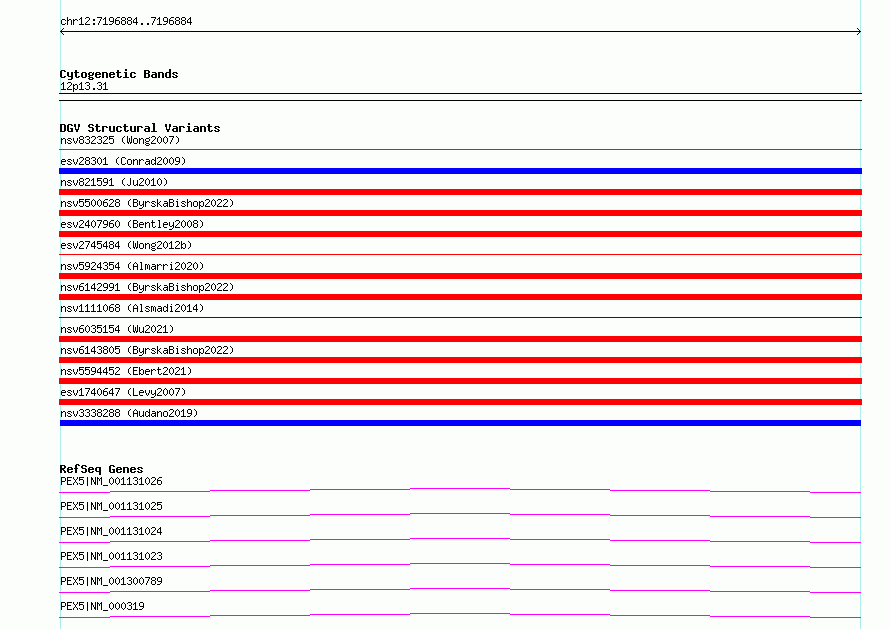The image size is (890, 629).
Task: Click the chr12:7196884..7196884 coordinate label
Action: 126,21
